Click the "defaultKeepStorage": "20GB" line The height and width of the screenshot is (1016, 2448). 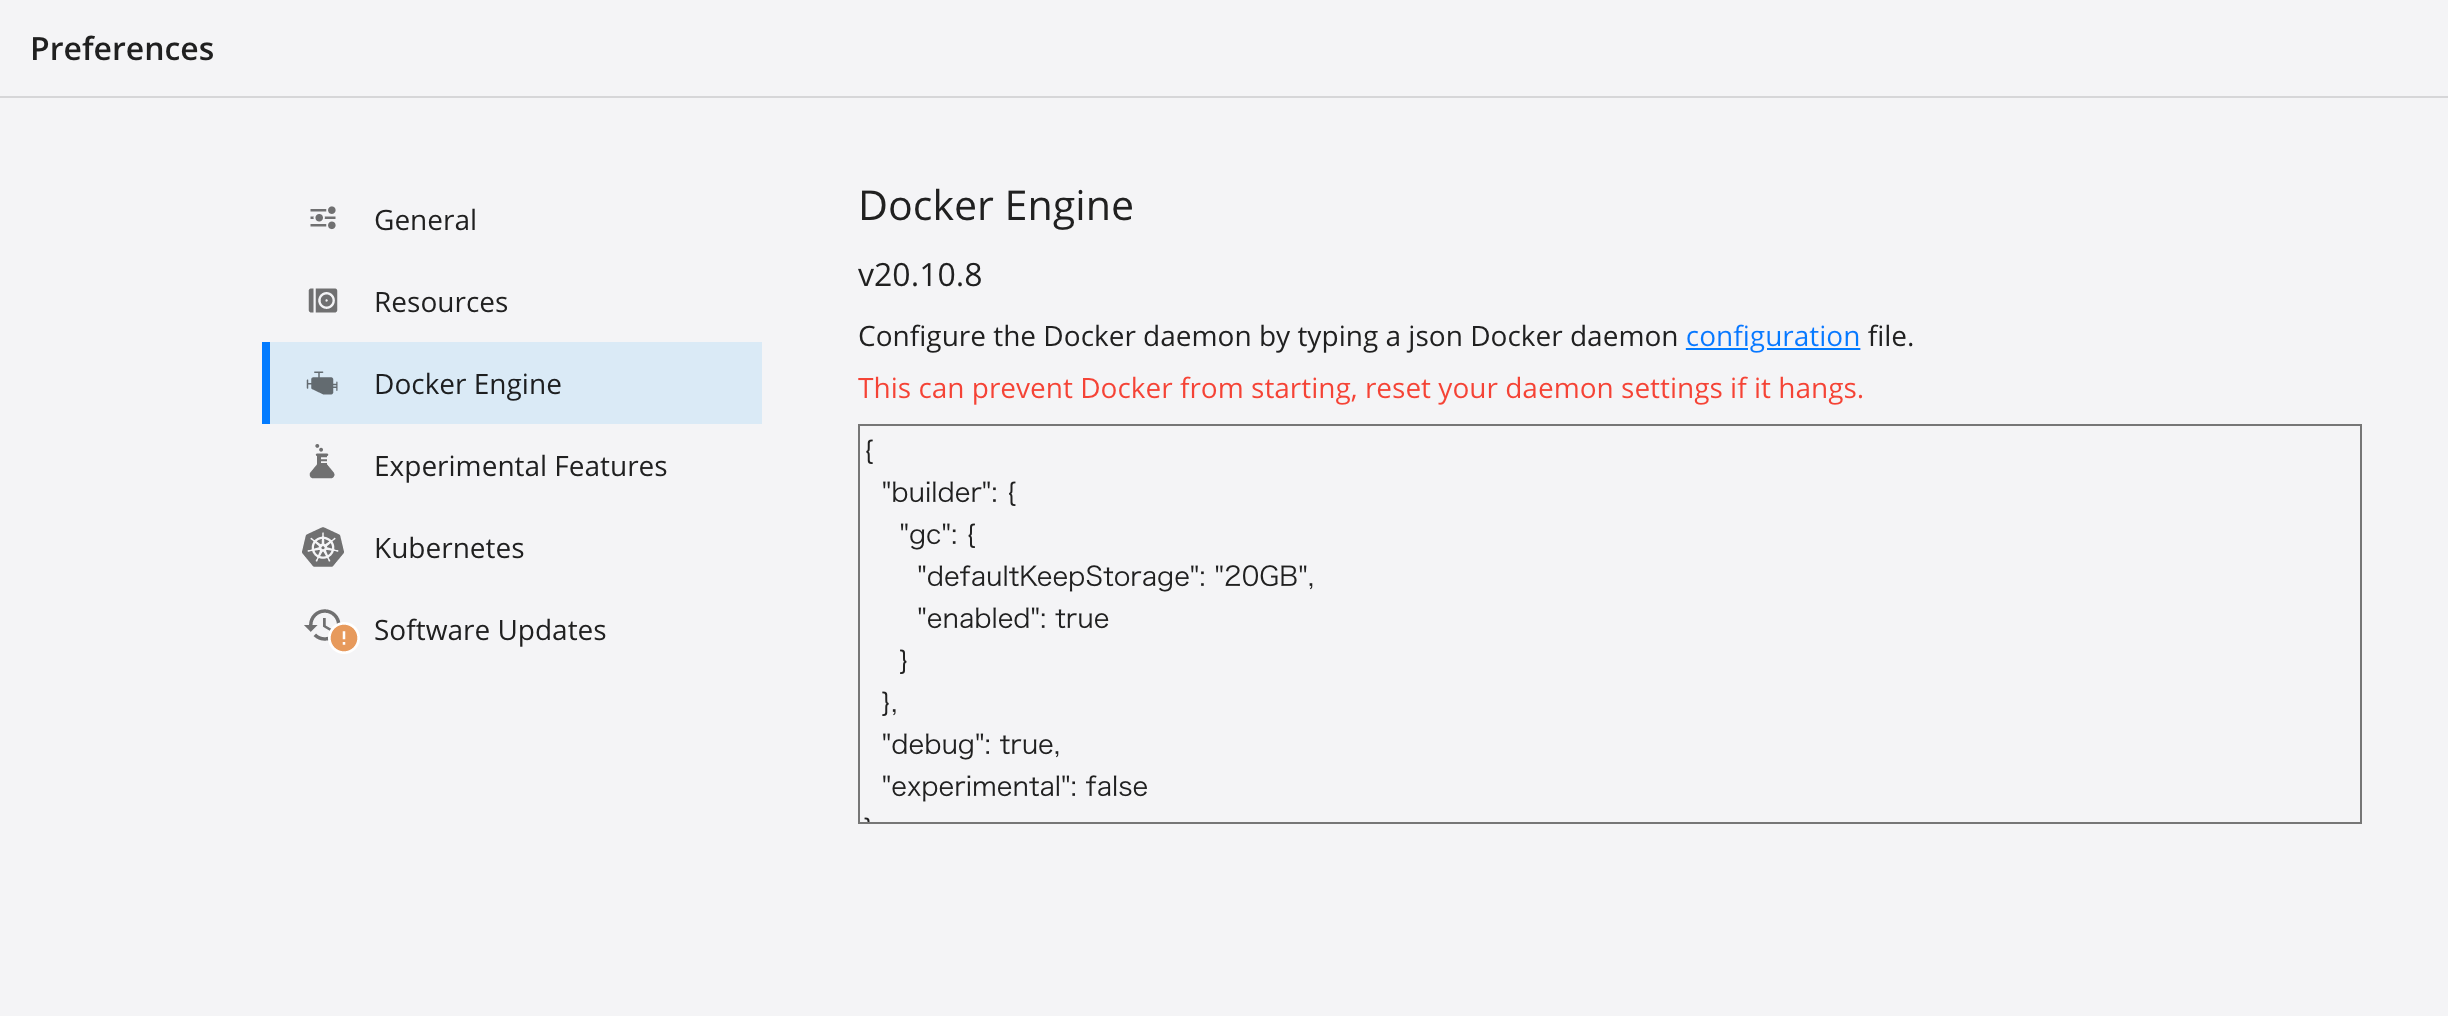[x=1115, y=576]
